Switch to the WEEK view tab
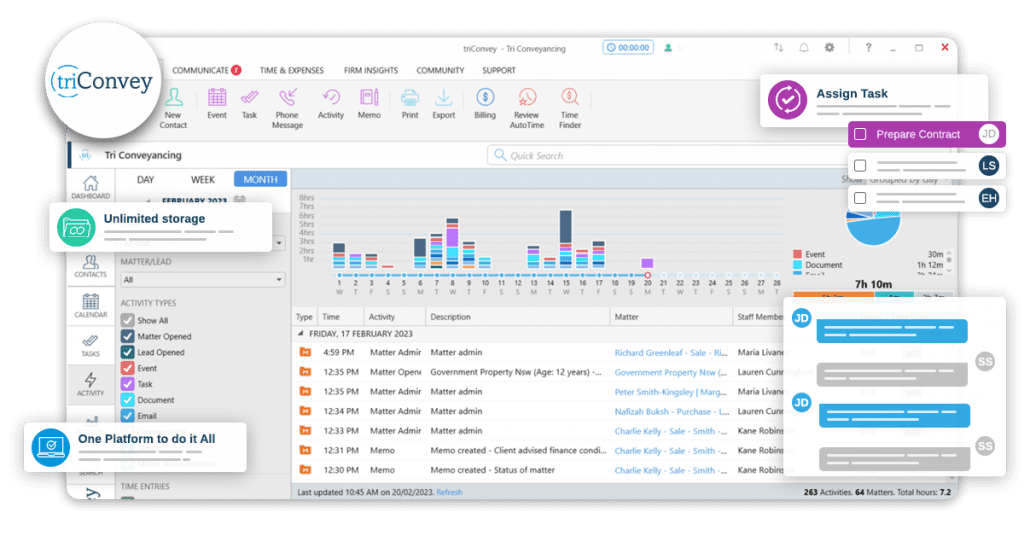This screenshot has width=1024, height=536. (203, 179)
